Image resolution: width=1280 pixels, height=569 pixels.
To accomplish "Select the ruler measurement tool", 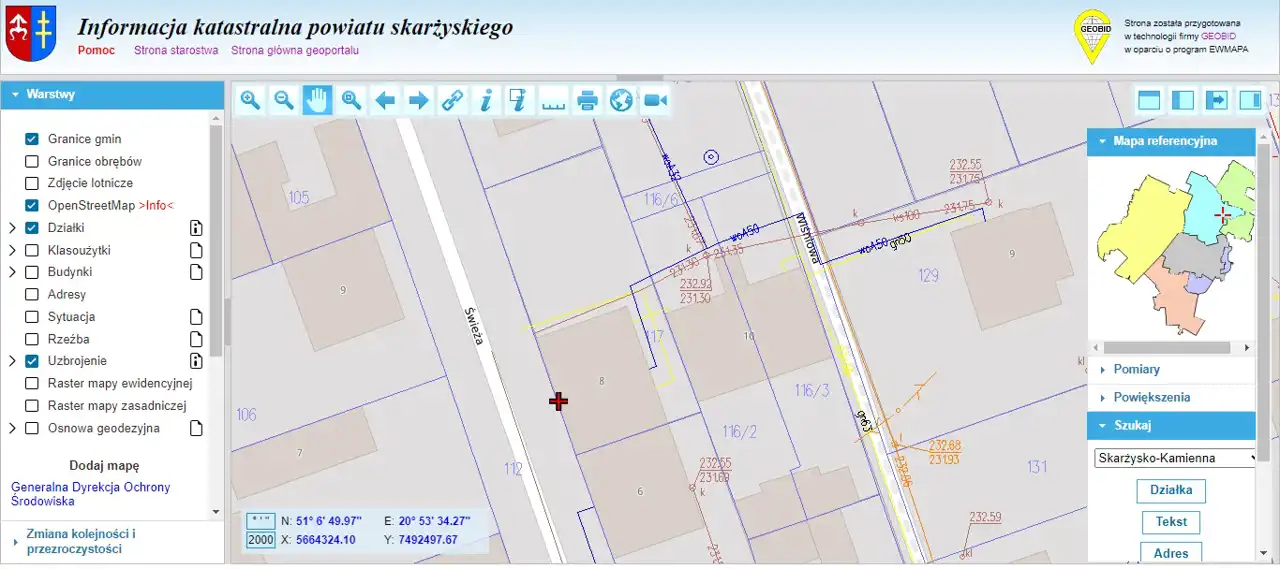I will click(x=553, y=100).
